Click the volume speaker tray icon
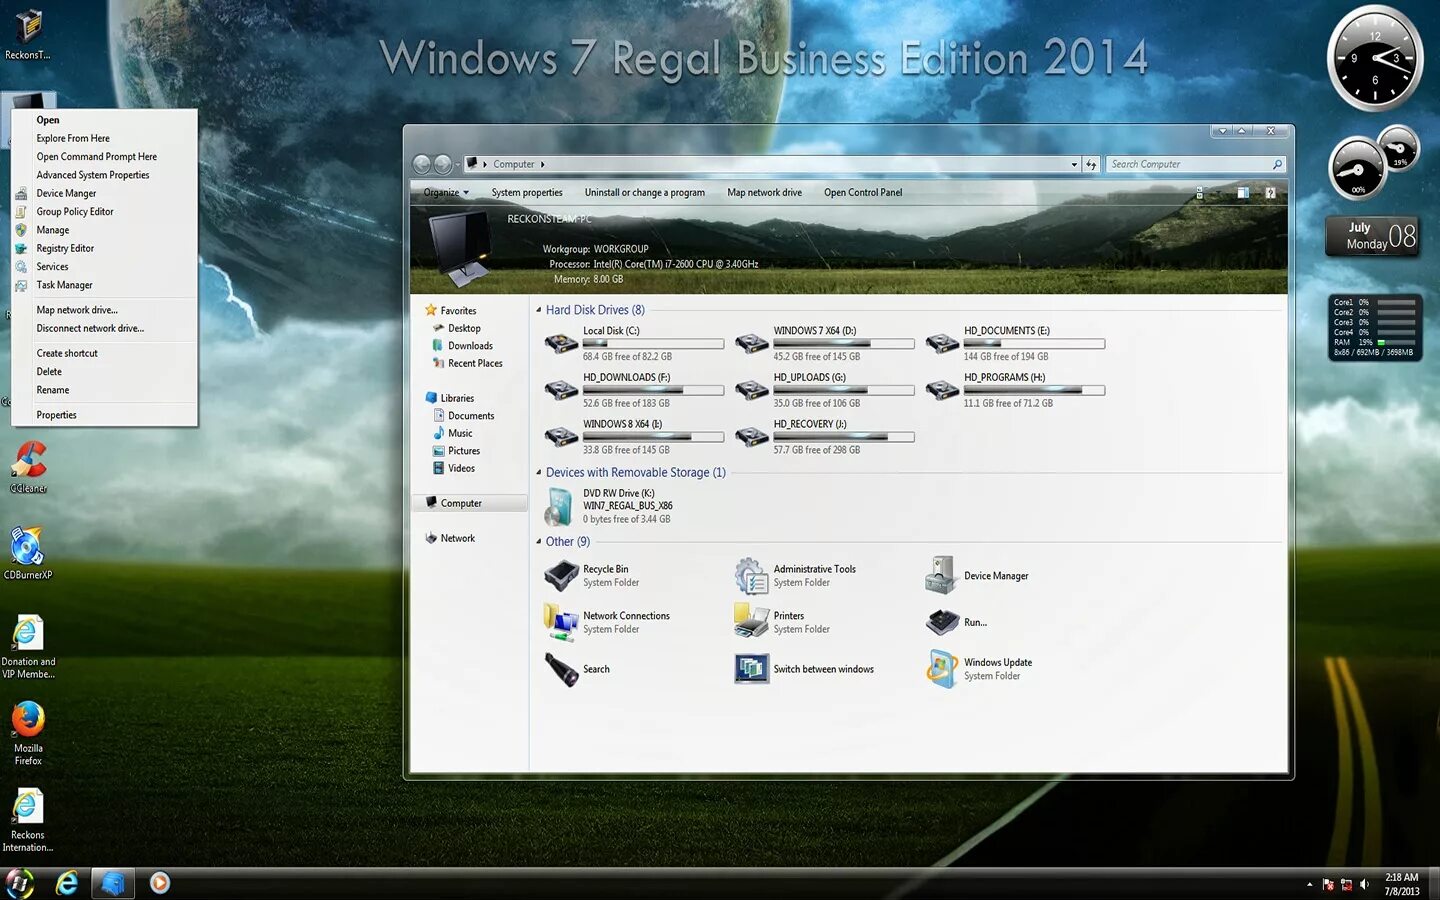1440x900 pixels. (x=1364, y=884)
